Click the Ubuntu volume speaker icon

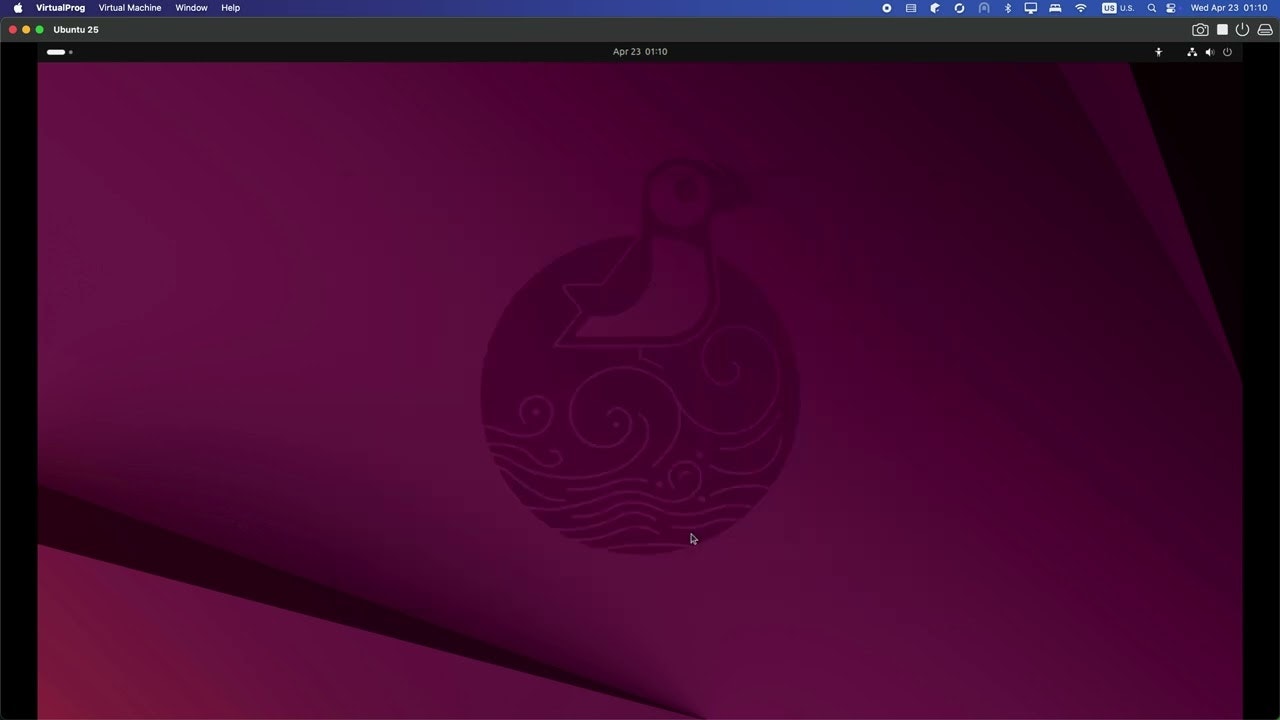[1209, 52]
